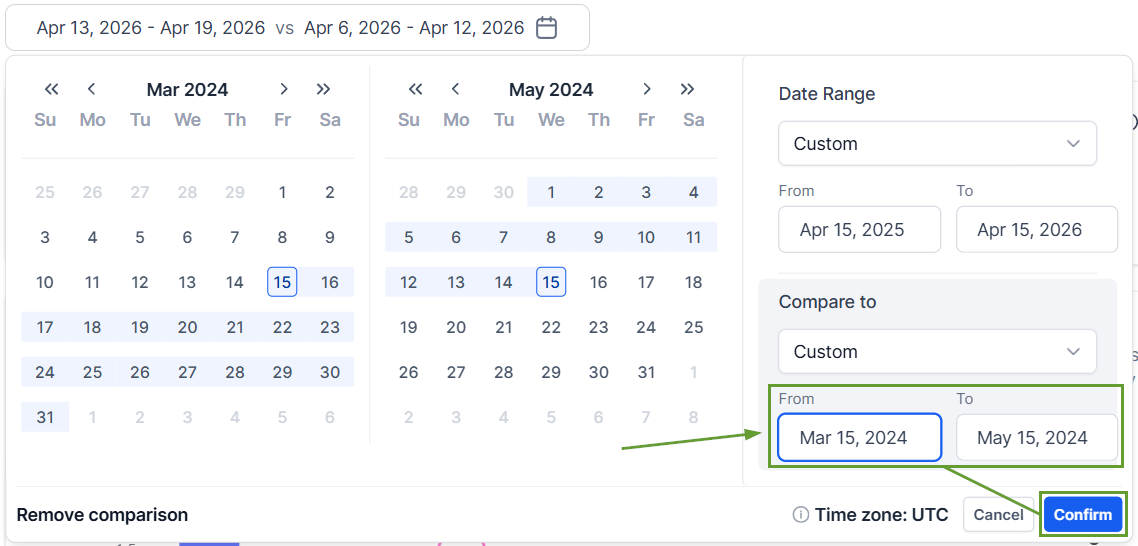Click the time zone info icon

800,515
